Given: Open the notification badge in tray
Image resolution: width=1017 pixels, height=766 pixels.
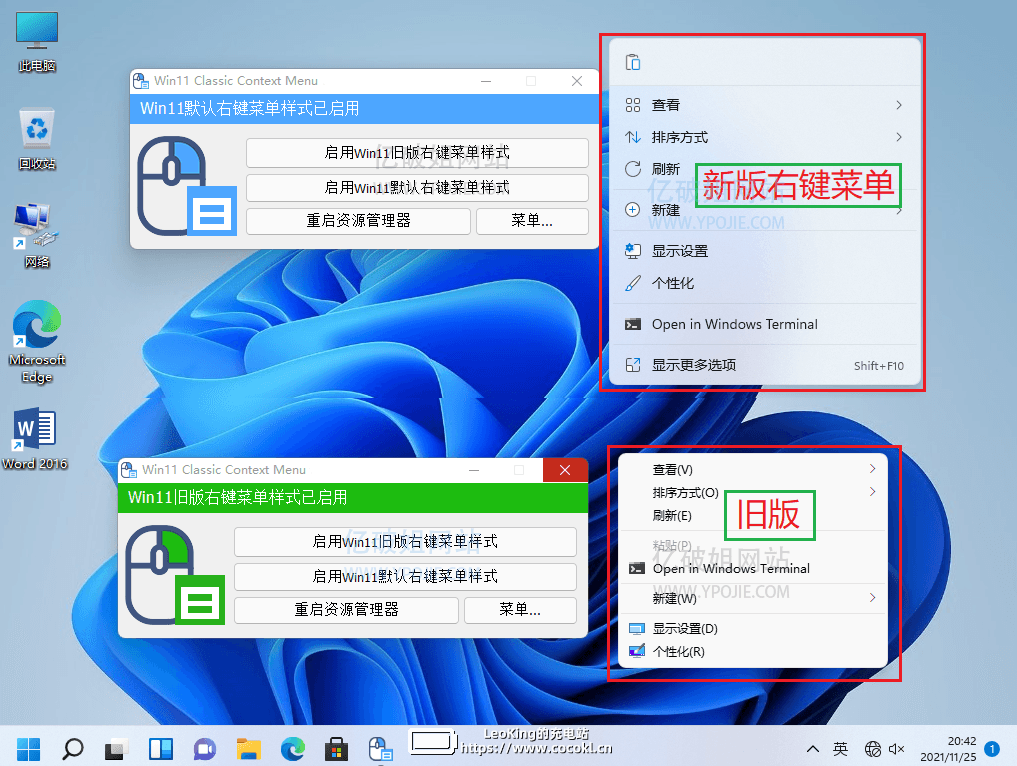Looking at the screenshot, I should tap(992, 748).
